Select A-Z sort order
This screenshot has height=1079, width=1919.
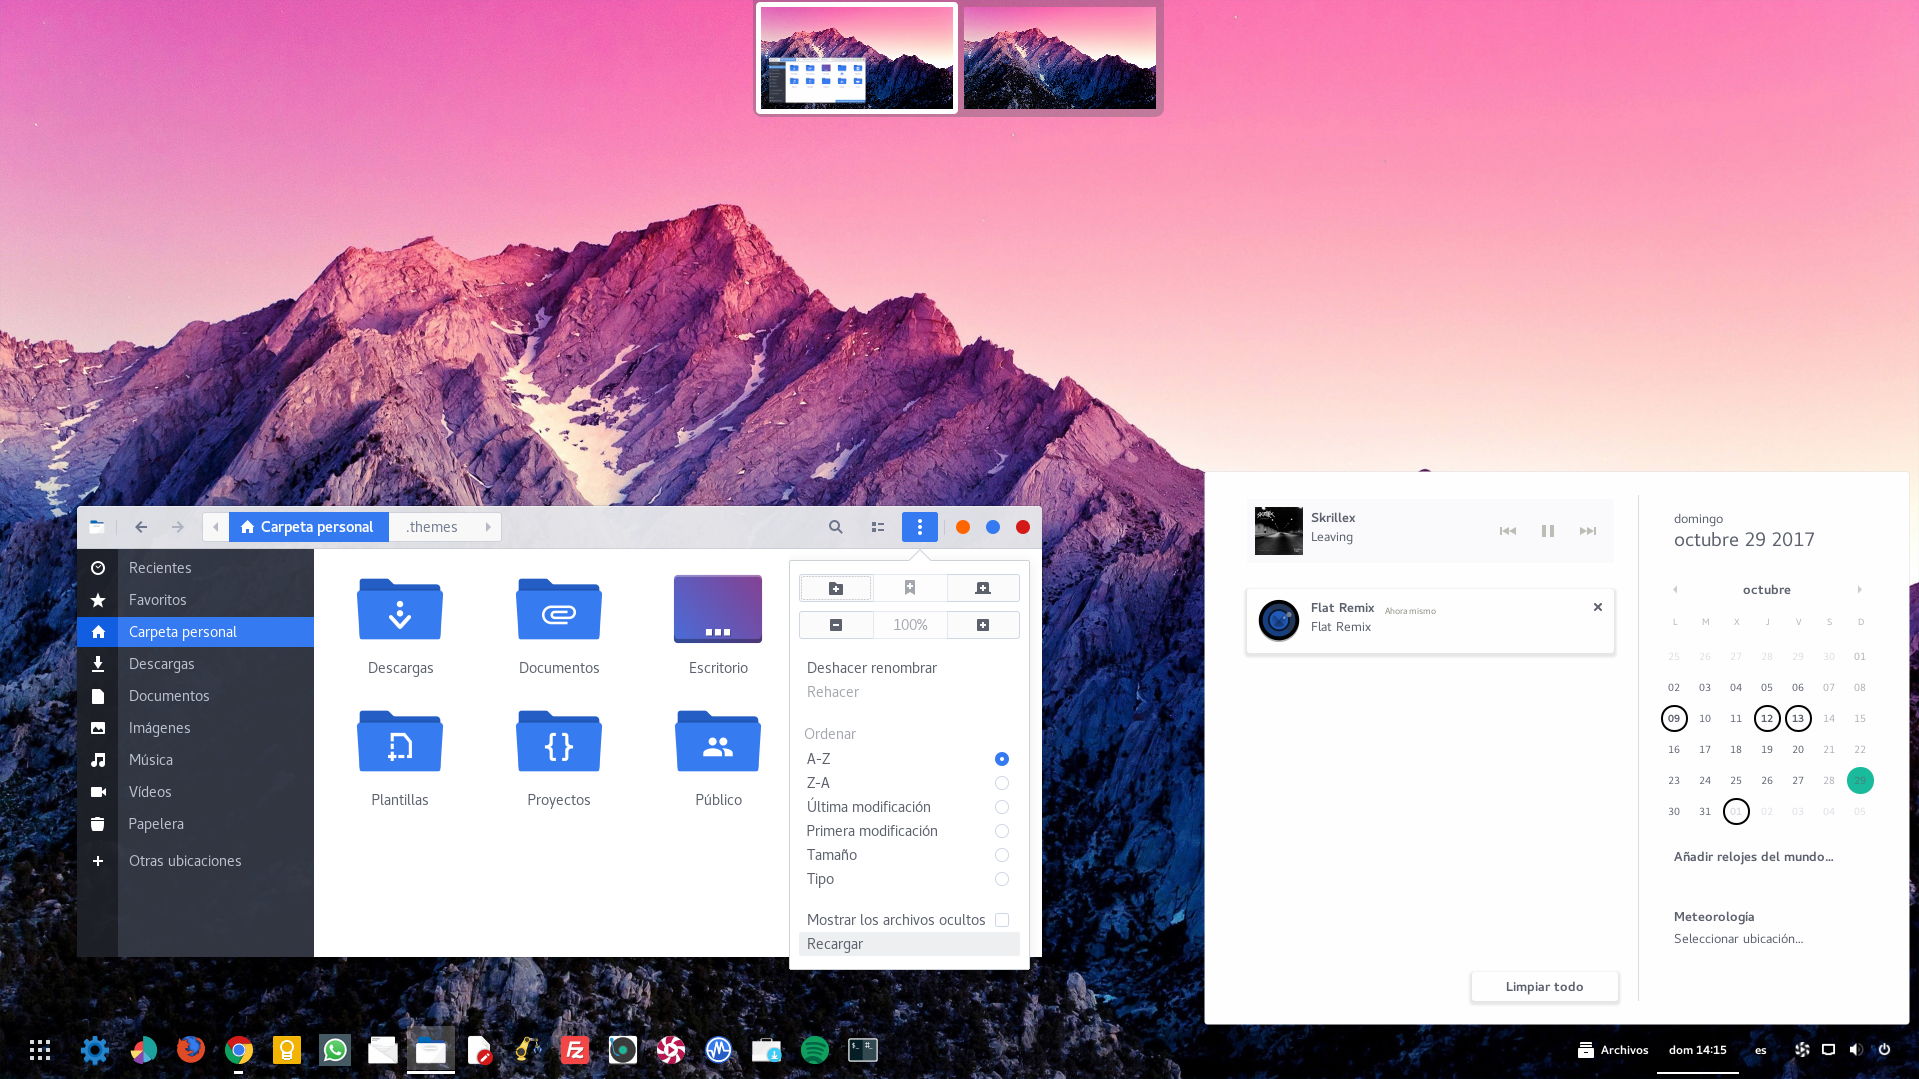point(909,759)
